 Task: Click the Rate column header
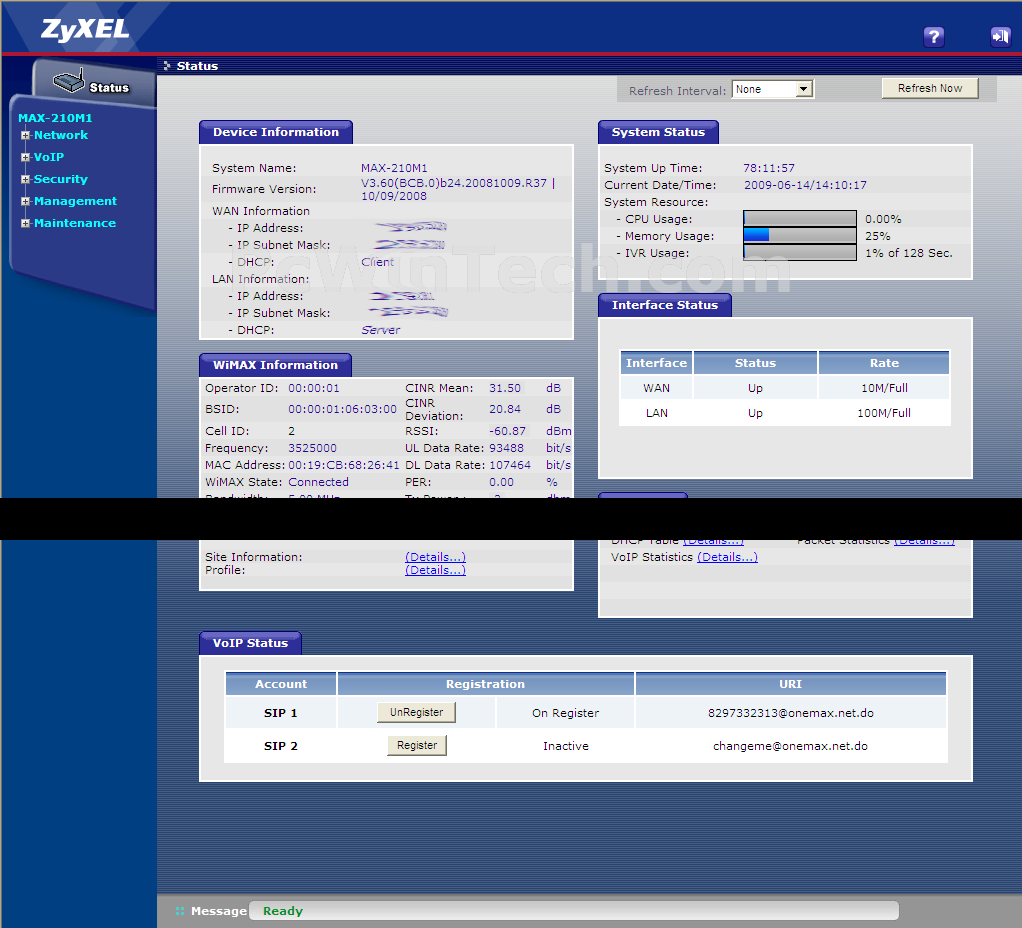click(x=884, y=363)
